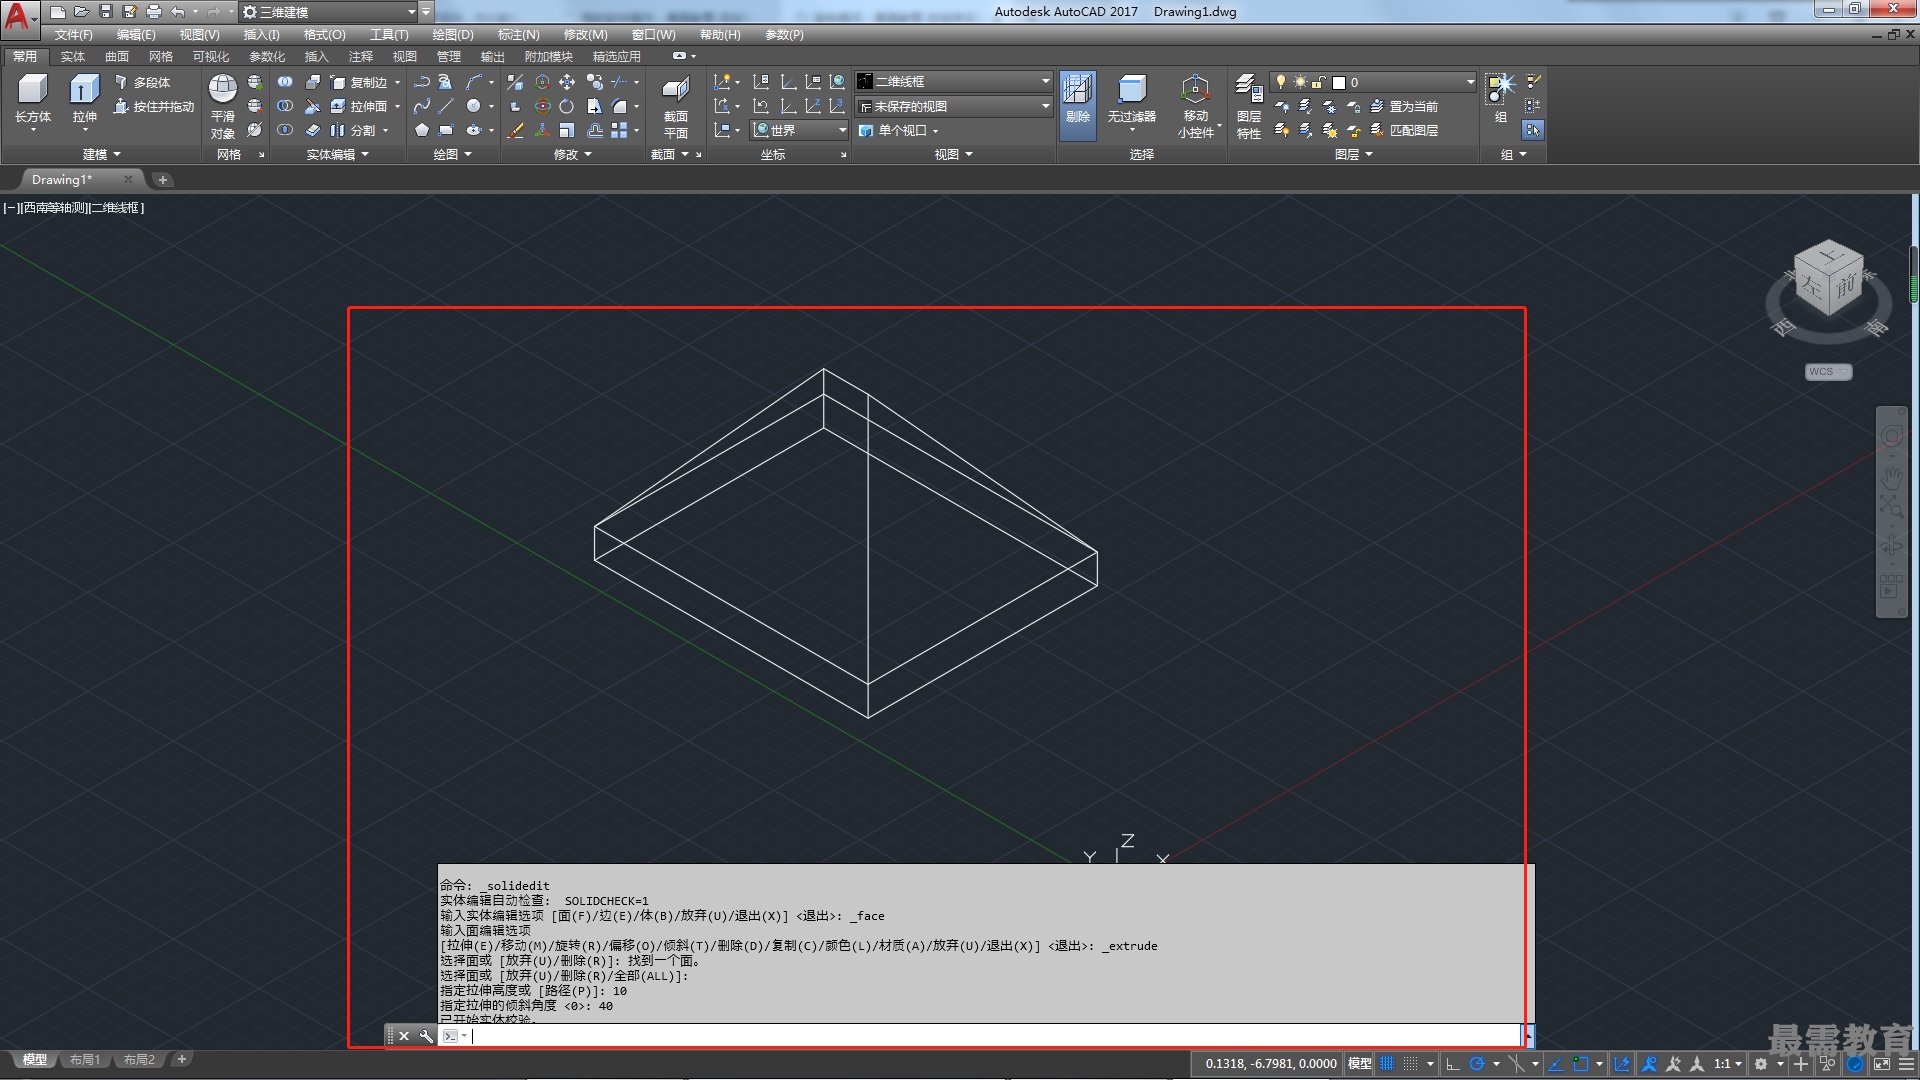Click the Plot/Print icon in quick access toolbar
The height and width of the screenshot is (1080, 1920).
(154, 12)
